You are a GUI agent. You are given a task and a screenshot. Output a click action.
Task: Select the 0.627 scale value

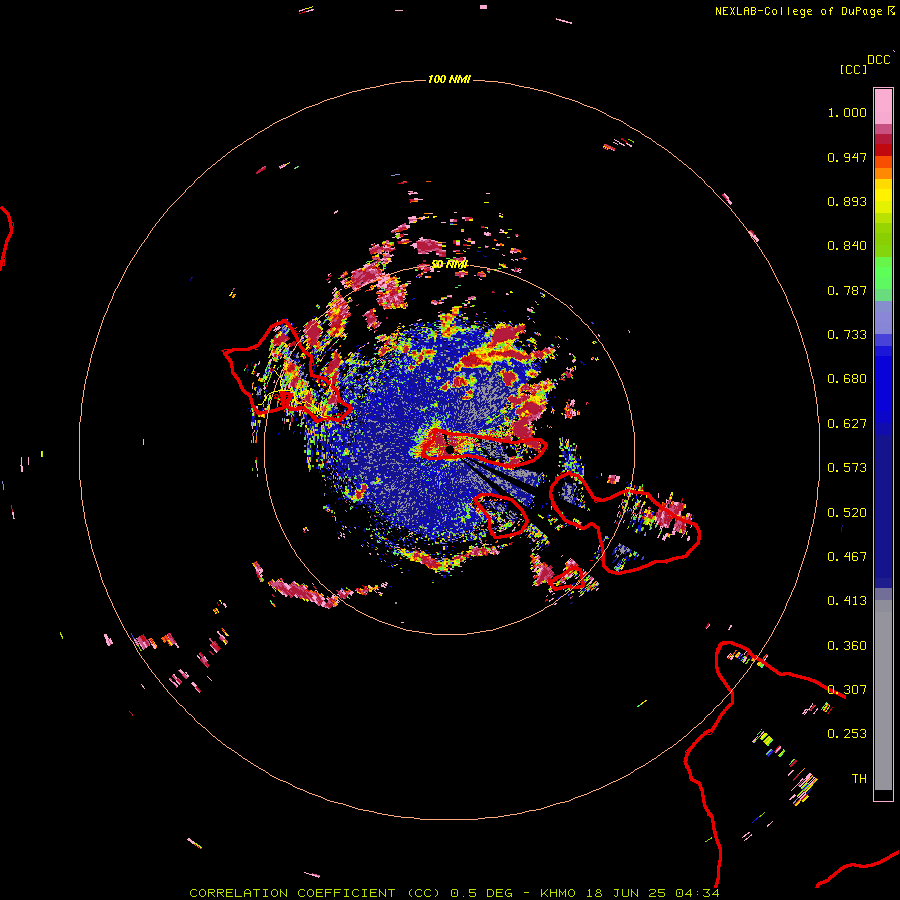pyautogui.click(x=847, y=424)
